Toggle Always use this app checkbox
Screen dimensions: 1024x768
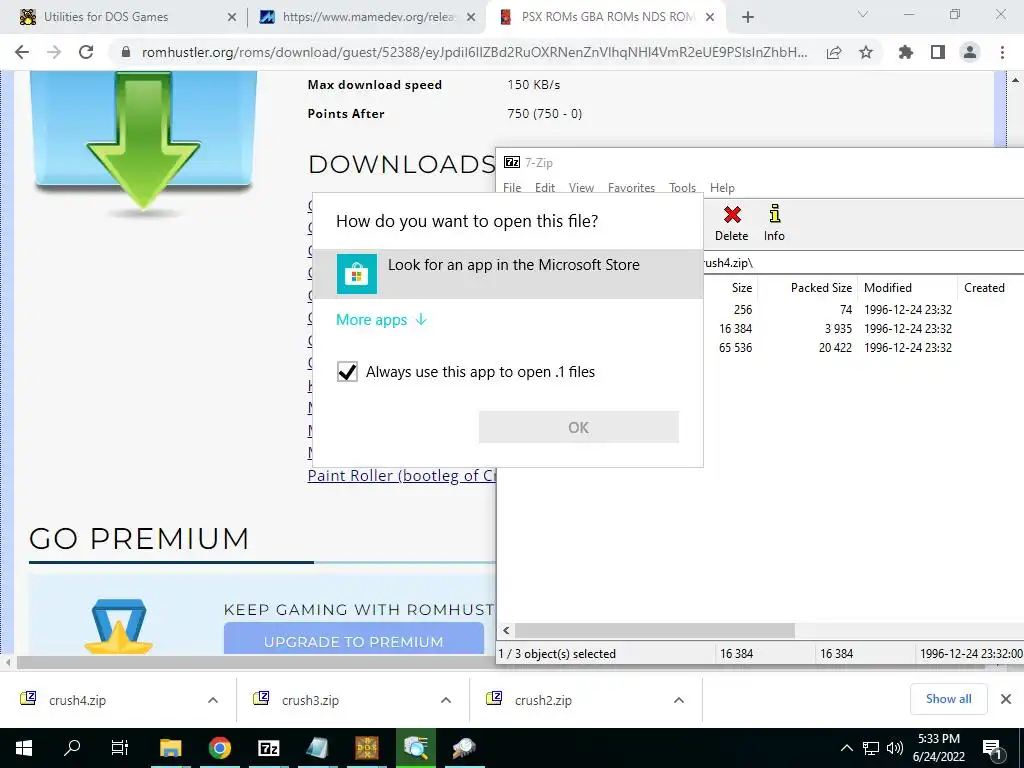pos(347,372)
